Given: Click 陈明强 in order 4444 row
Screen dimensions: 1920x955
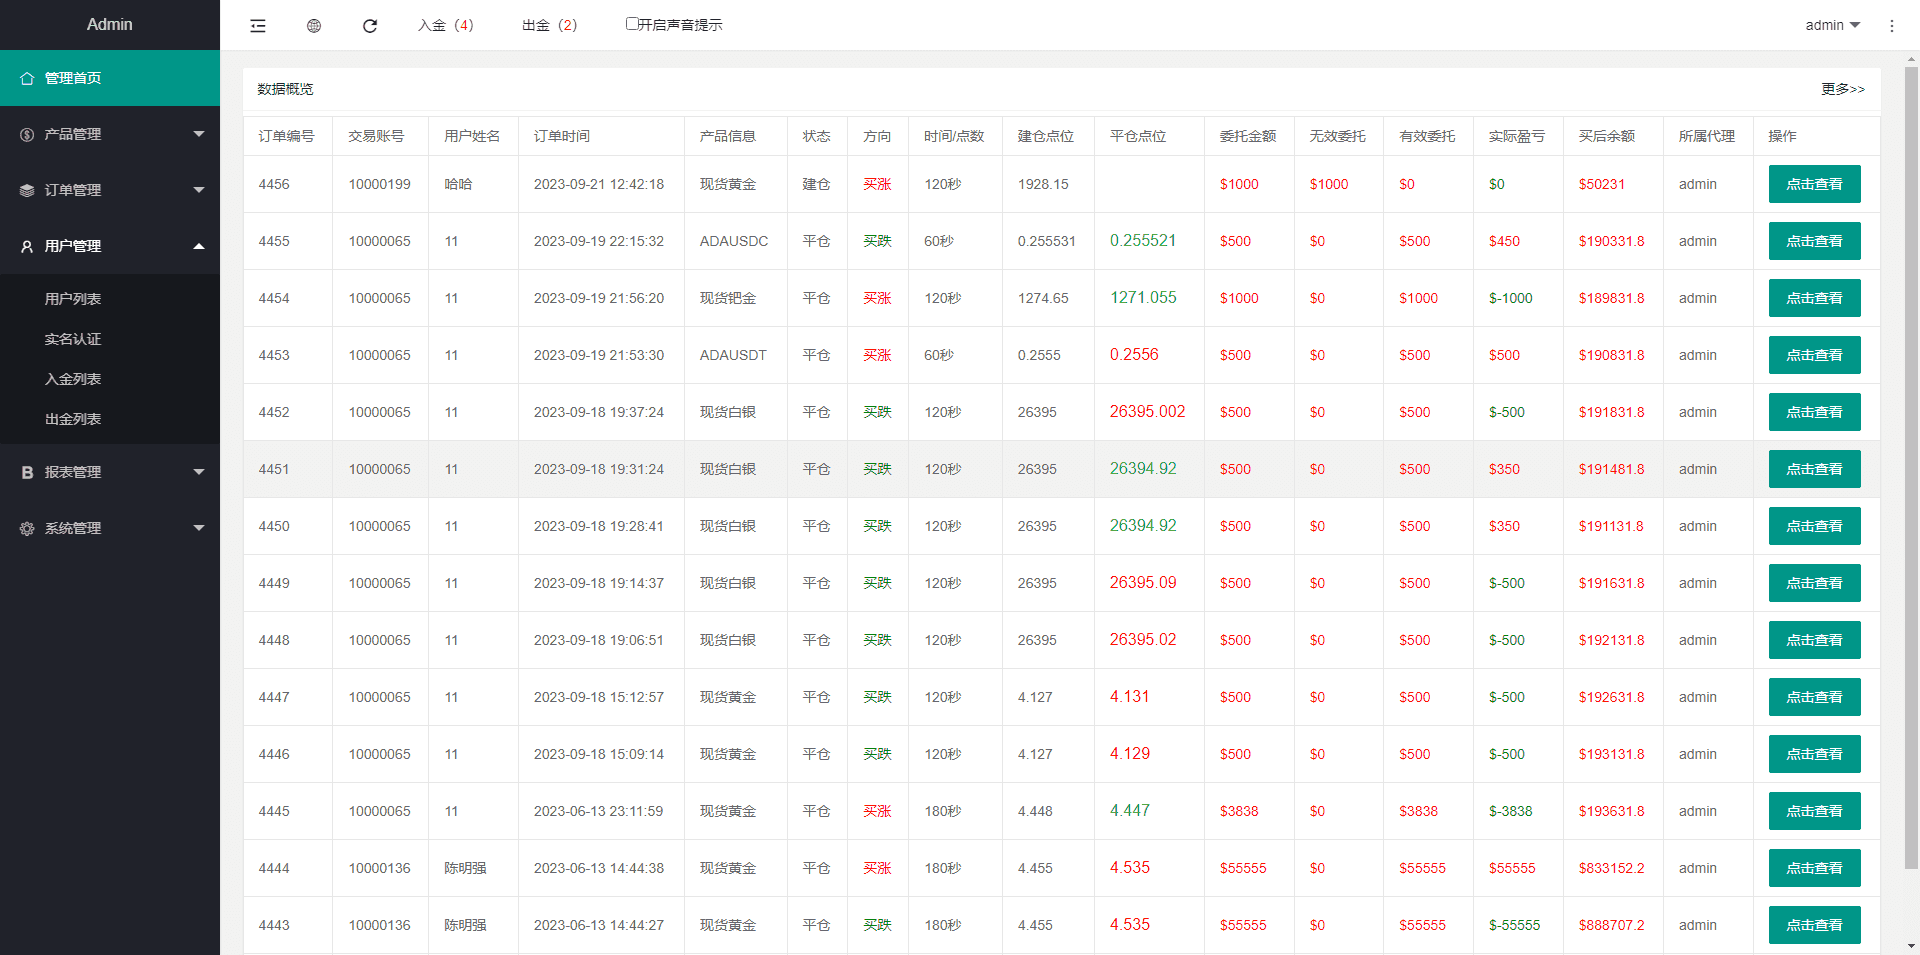Looking at the screenshot, I should (x=465, y=868).
